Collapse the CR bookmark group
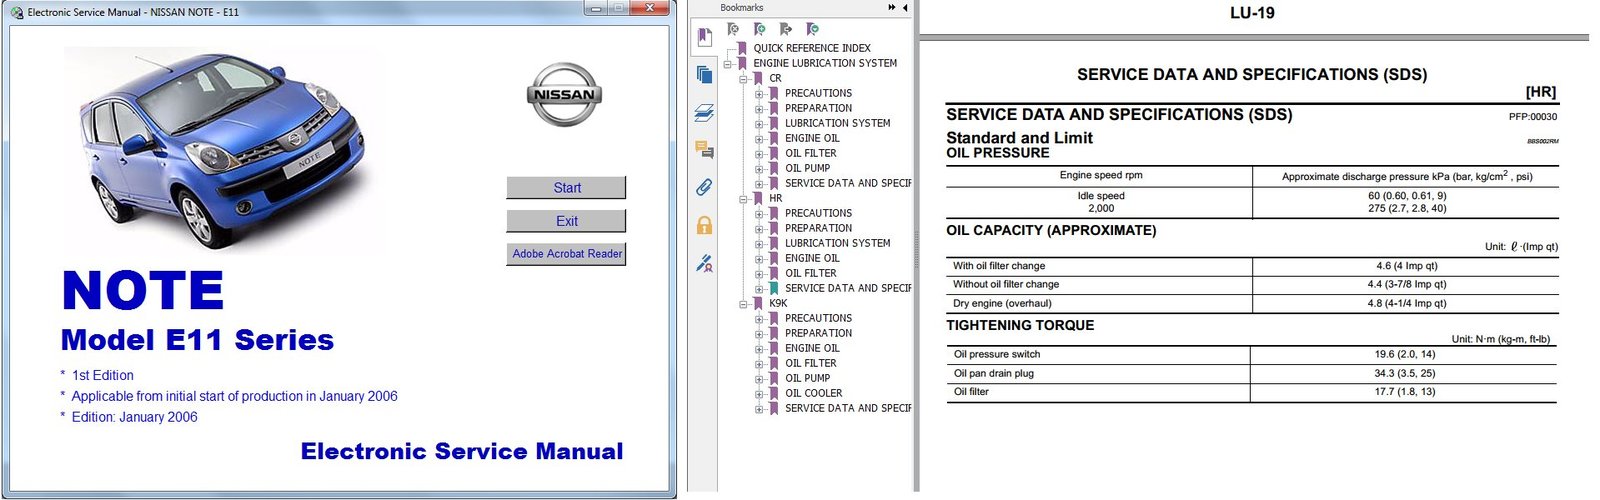This screenshot has height=500, width=1600. 743,78
